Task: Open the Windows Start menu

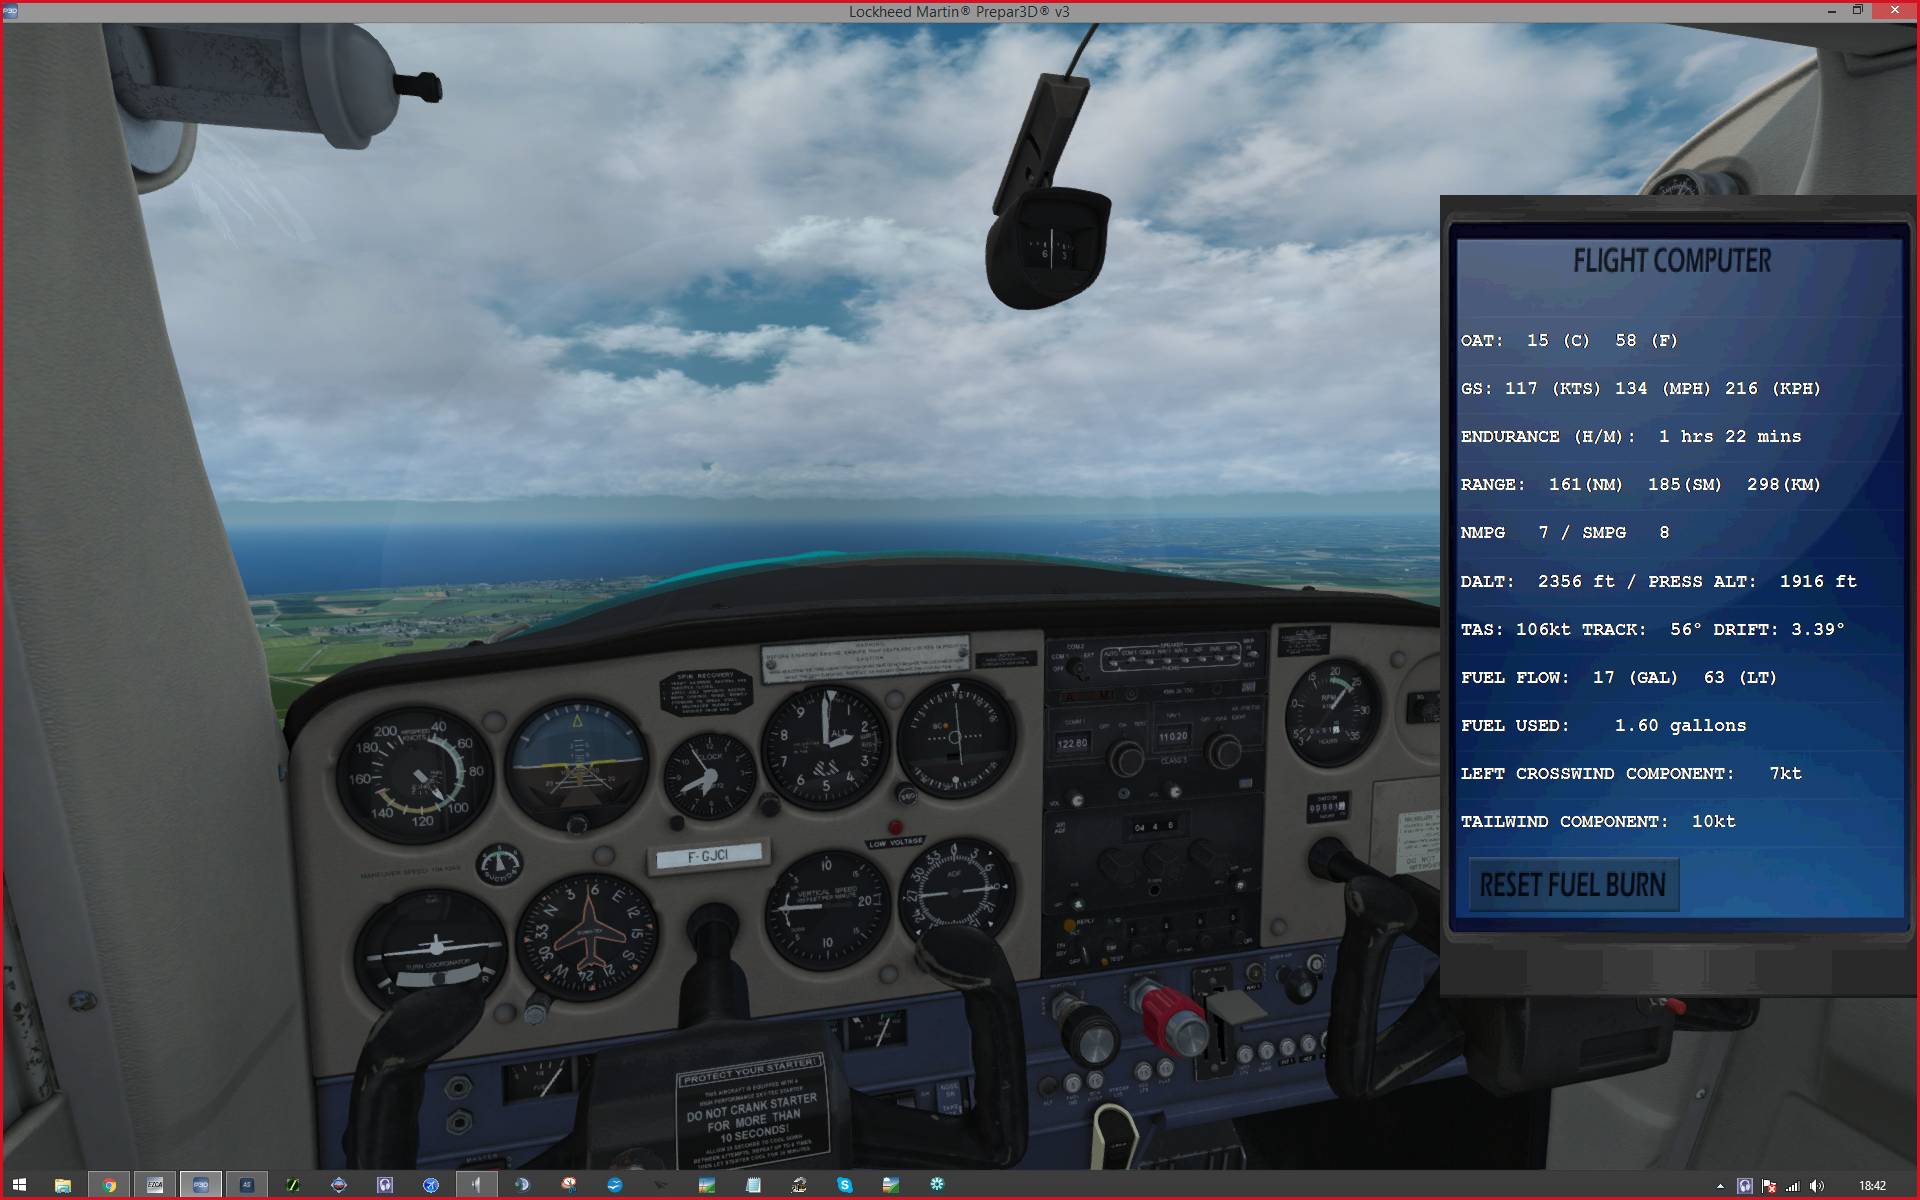Action: [x=19, y=1185]
